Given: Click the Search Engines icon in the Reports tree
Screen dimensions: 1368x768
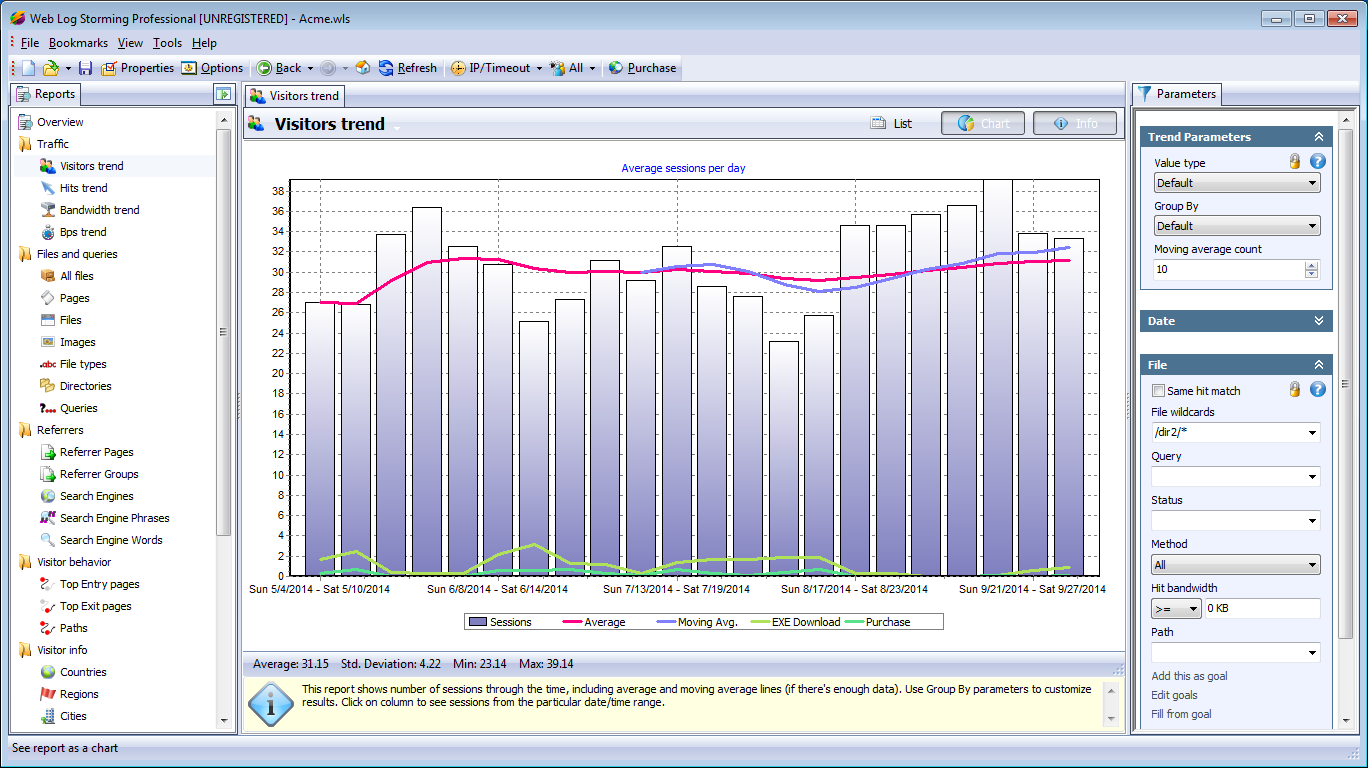Looking at the screenshot, I should point(47,496).
